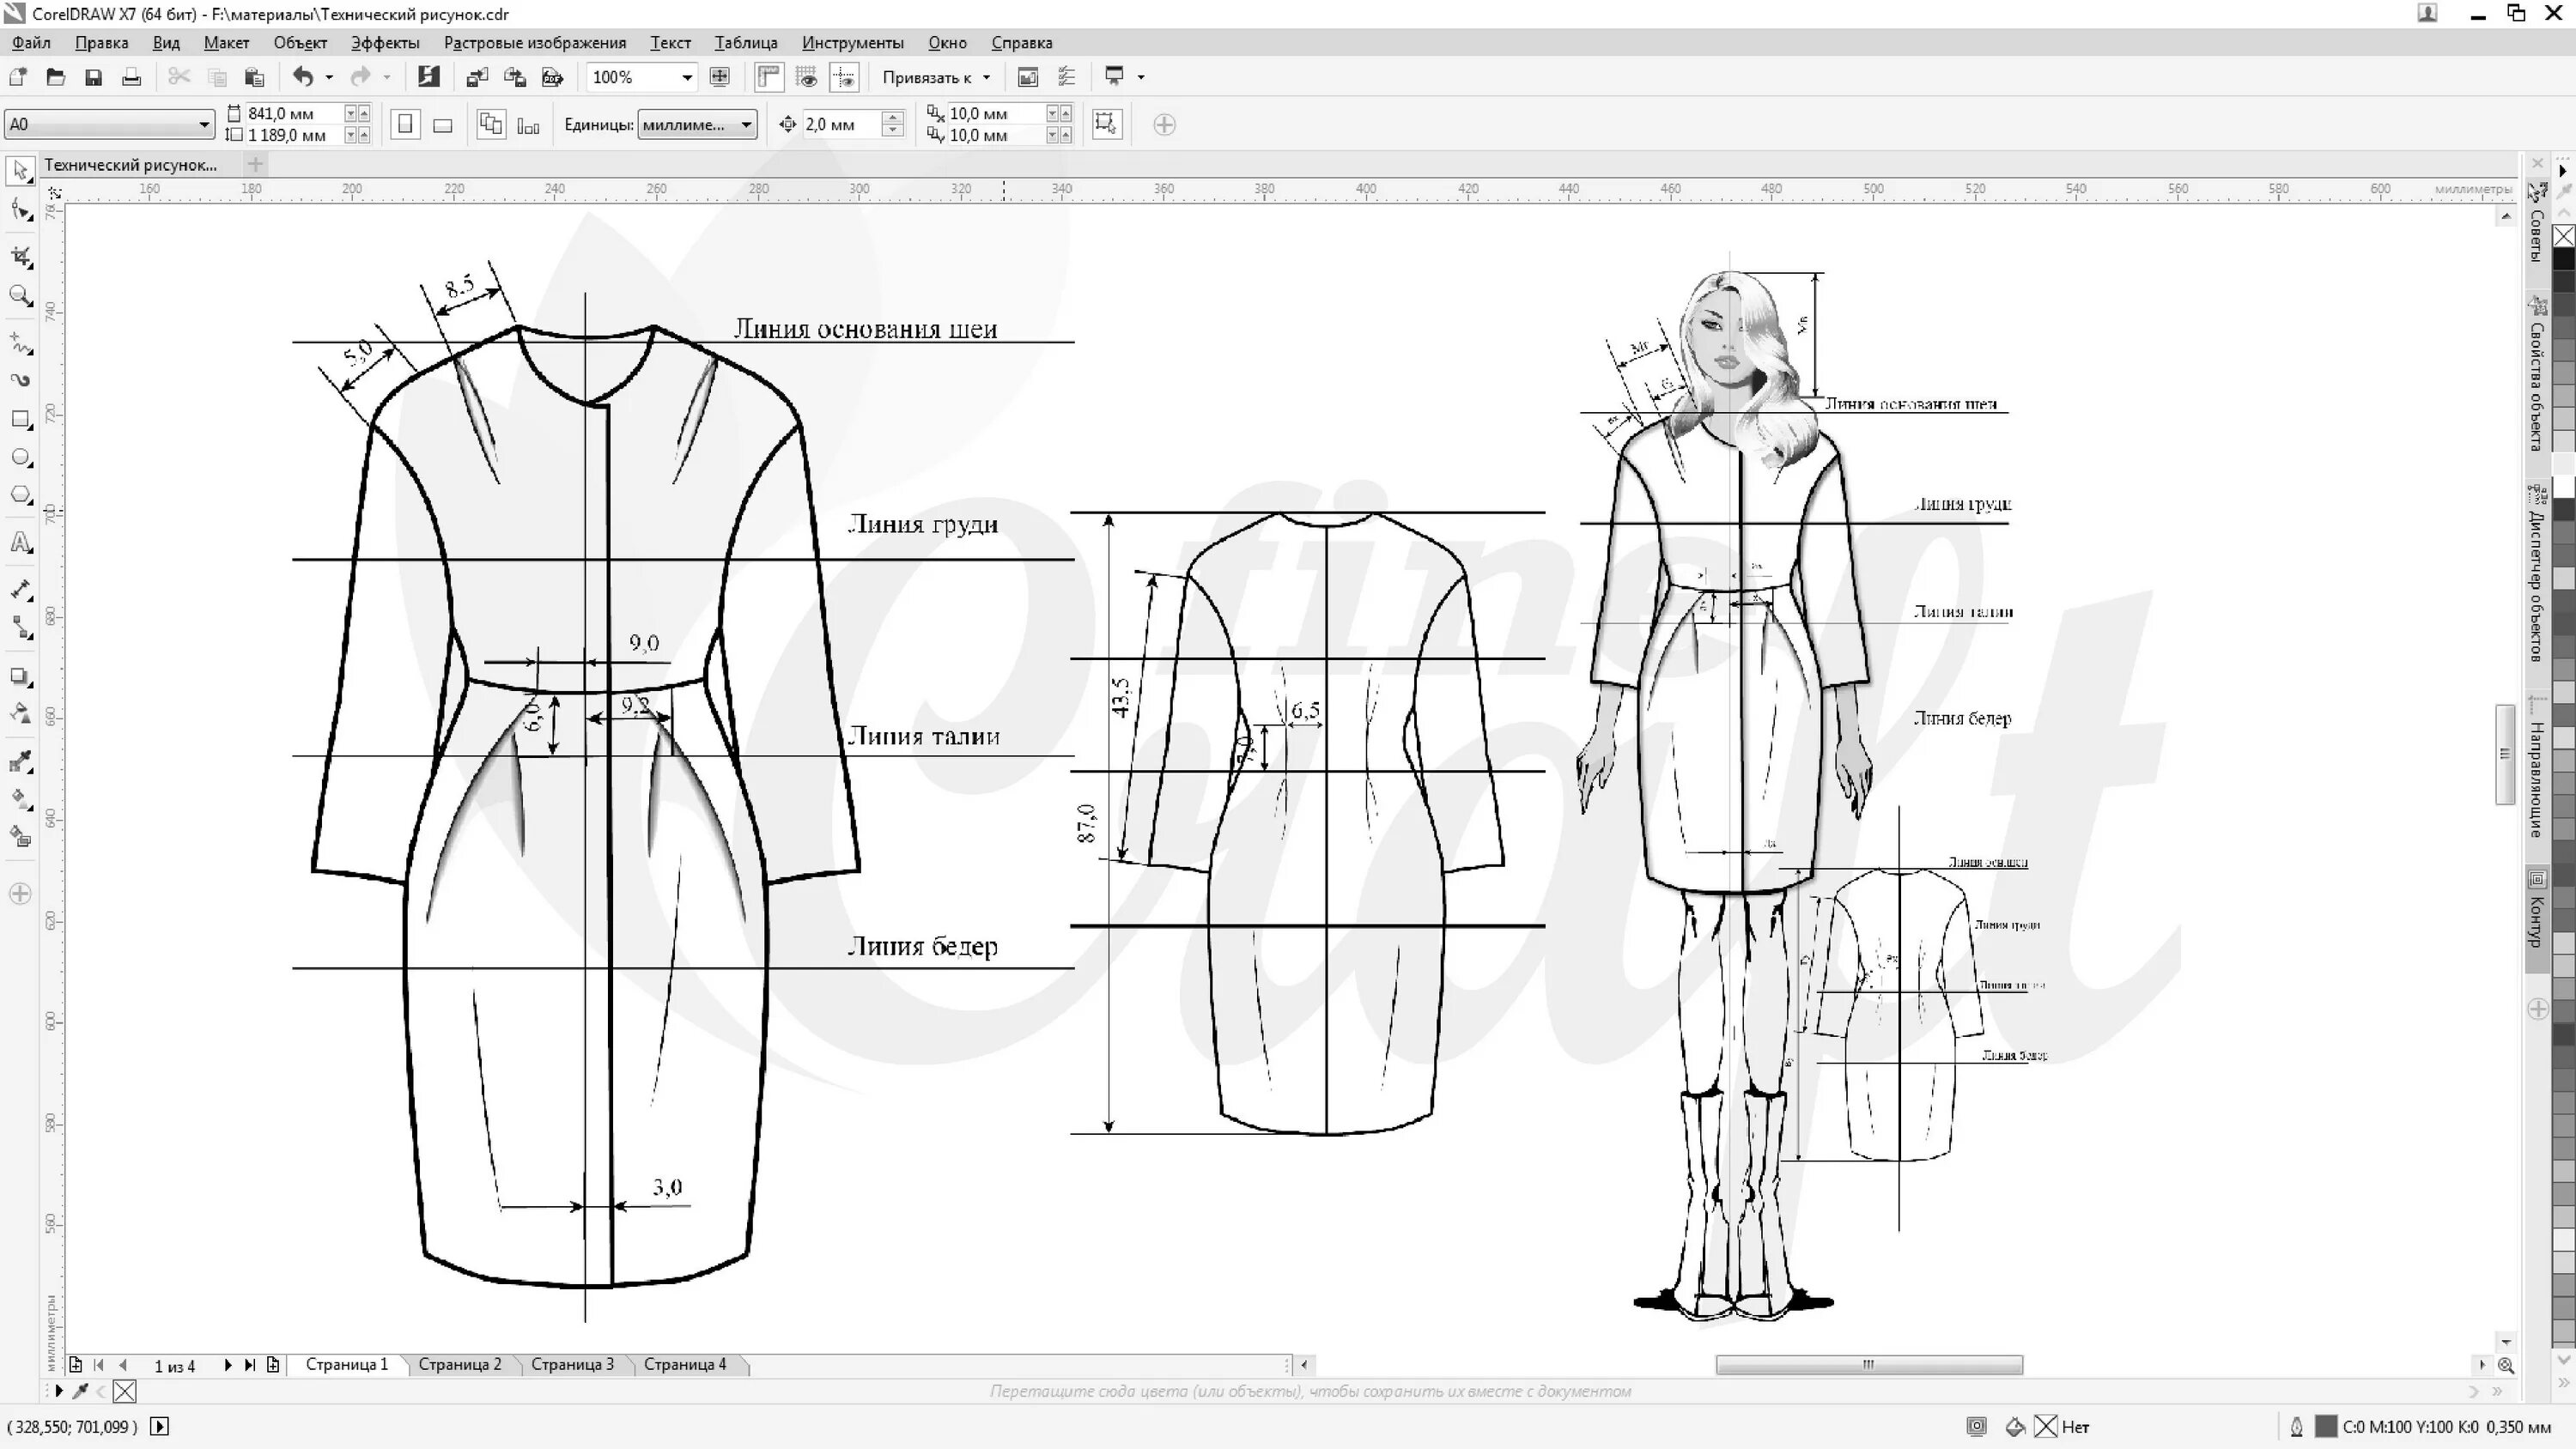2576x1449 pixels.
Task: Click the Publish to PDF icon
Action: (x=552, y=77)
